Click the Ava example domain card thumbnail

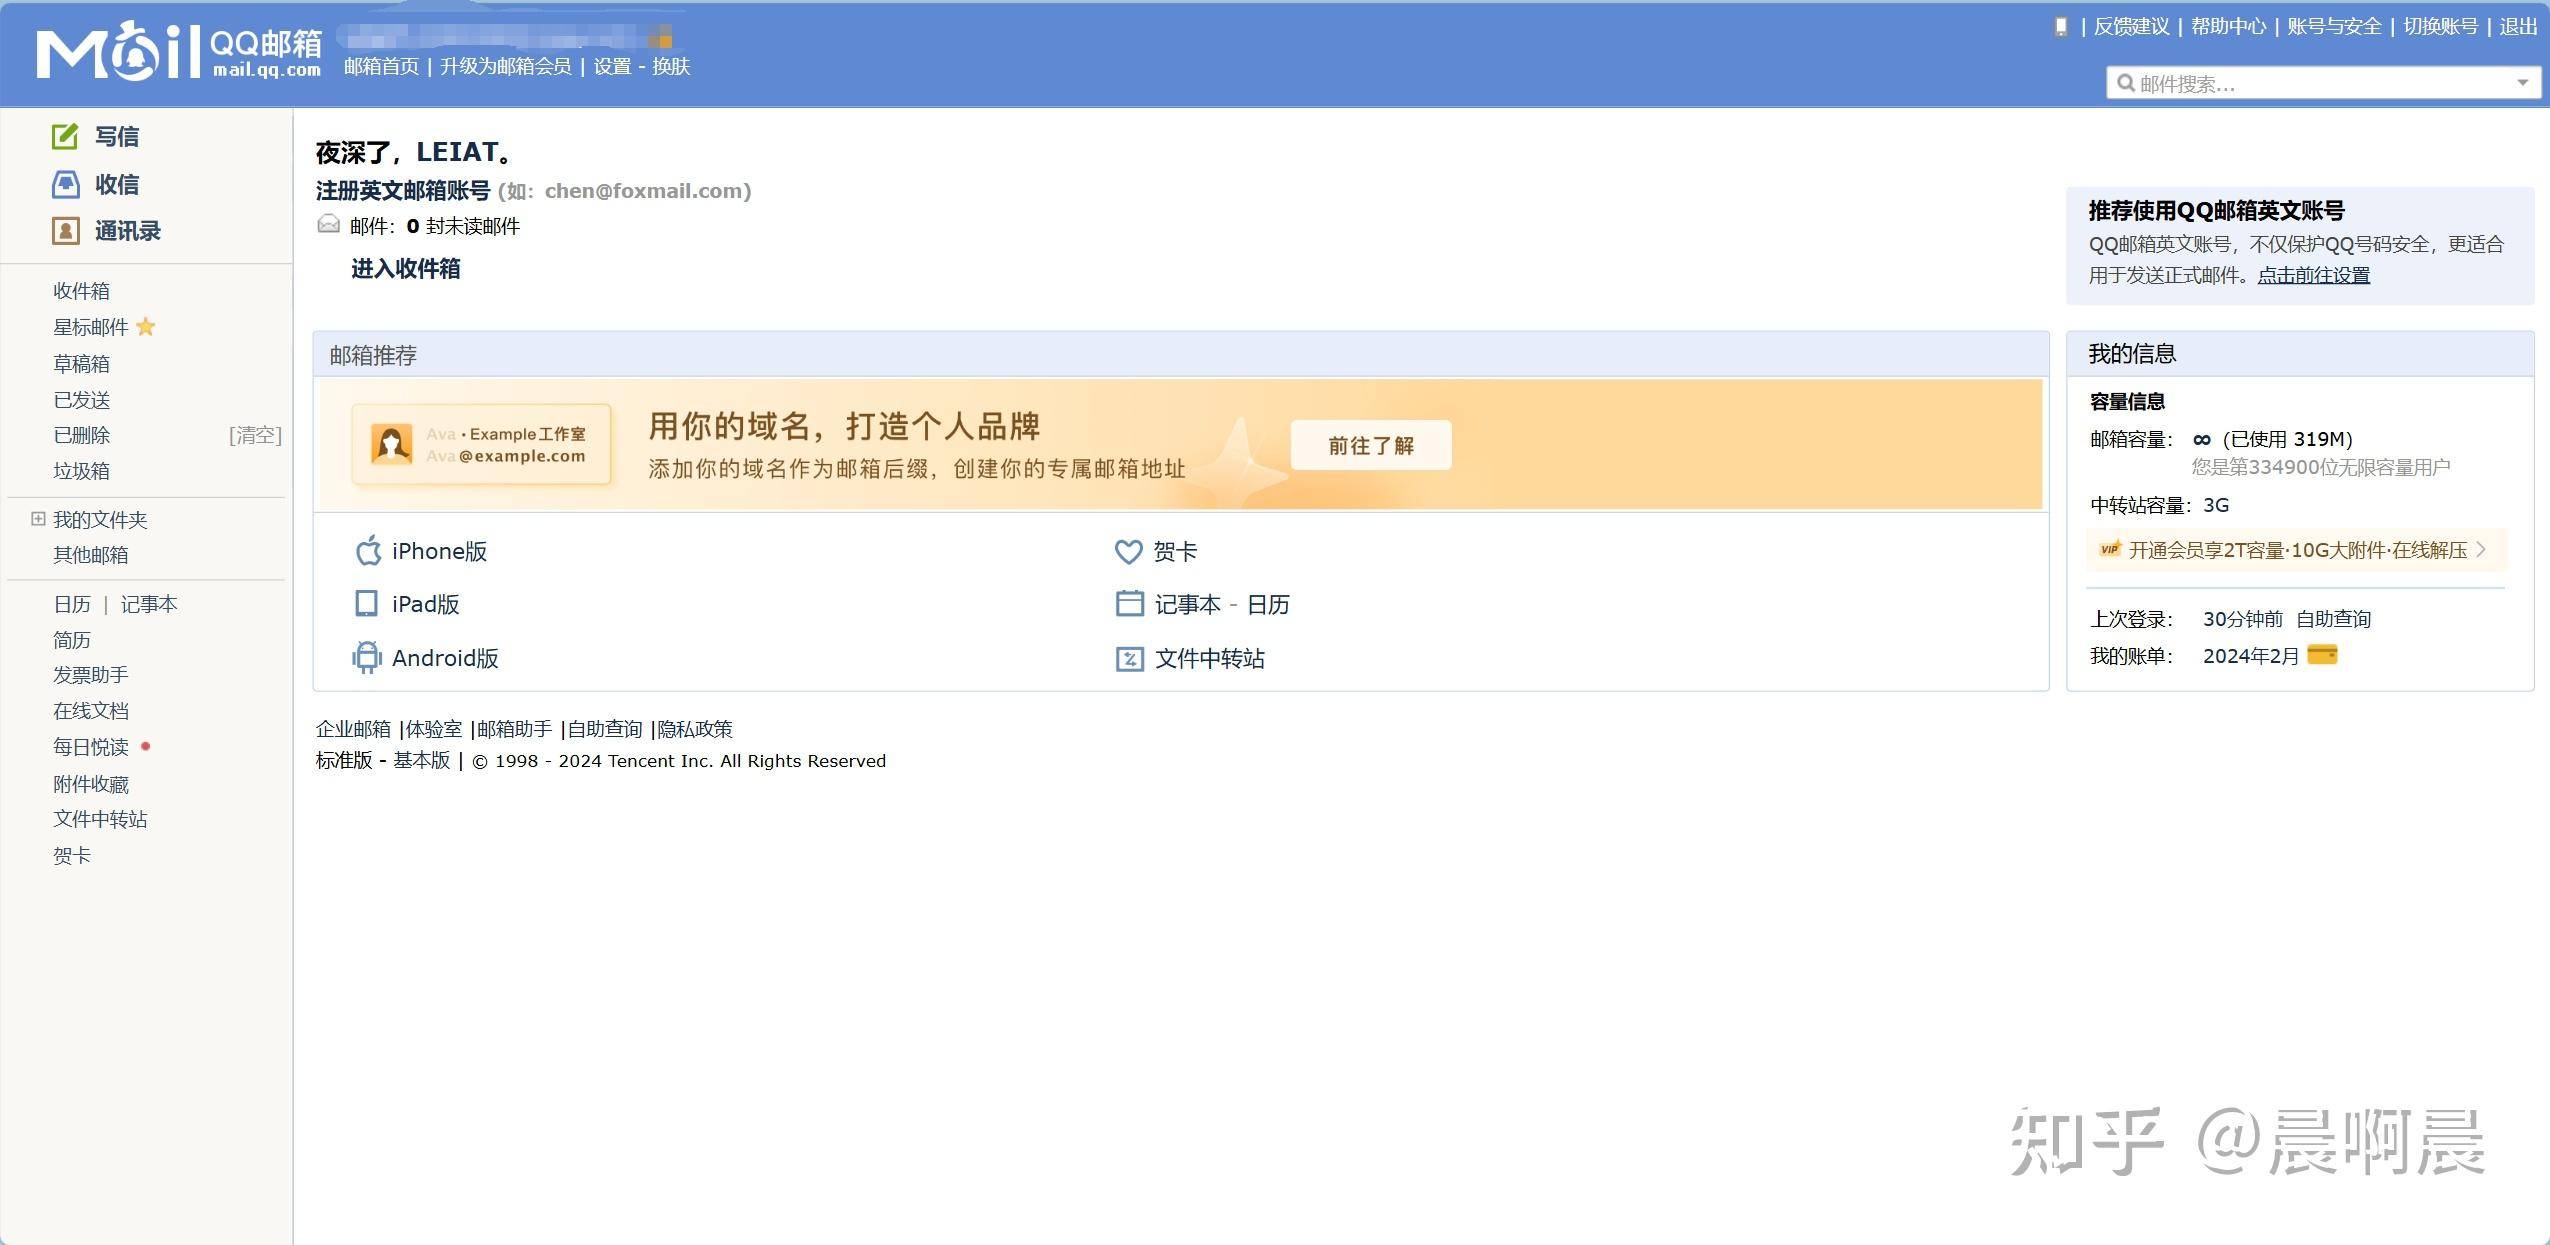(481, 445)
